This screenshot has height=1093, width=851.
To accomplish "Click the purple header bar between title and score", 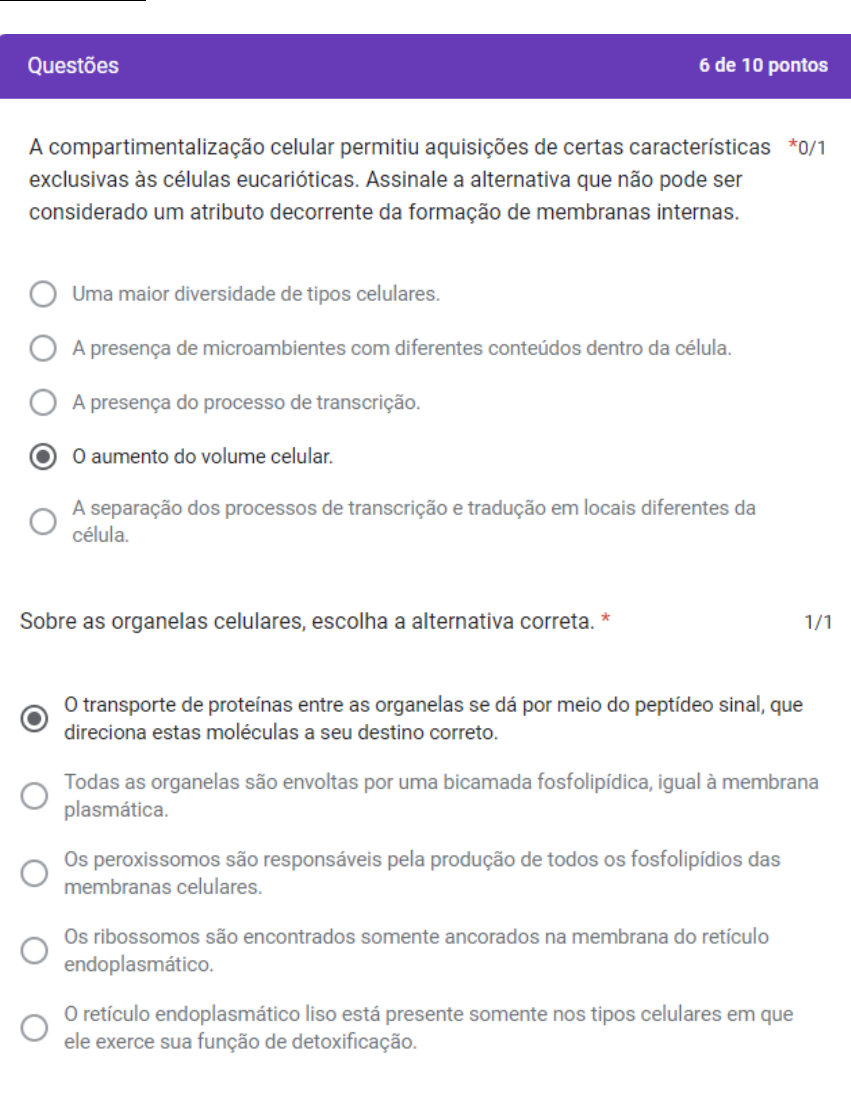I will [400, 66].
